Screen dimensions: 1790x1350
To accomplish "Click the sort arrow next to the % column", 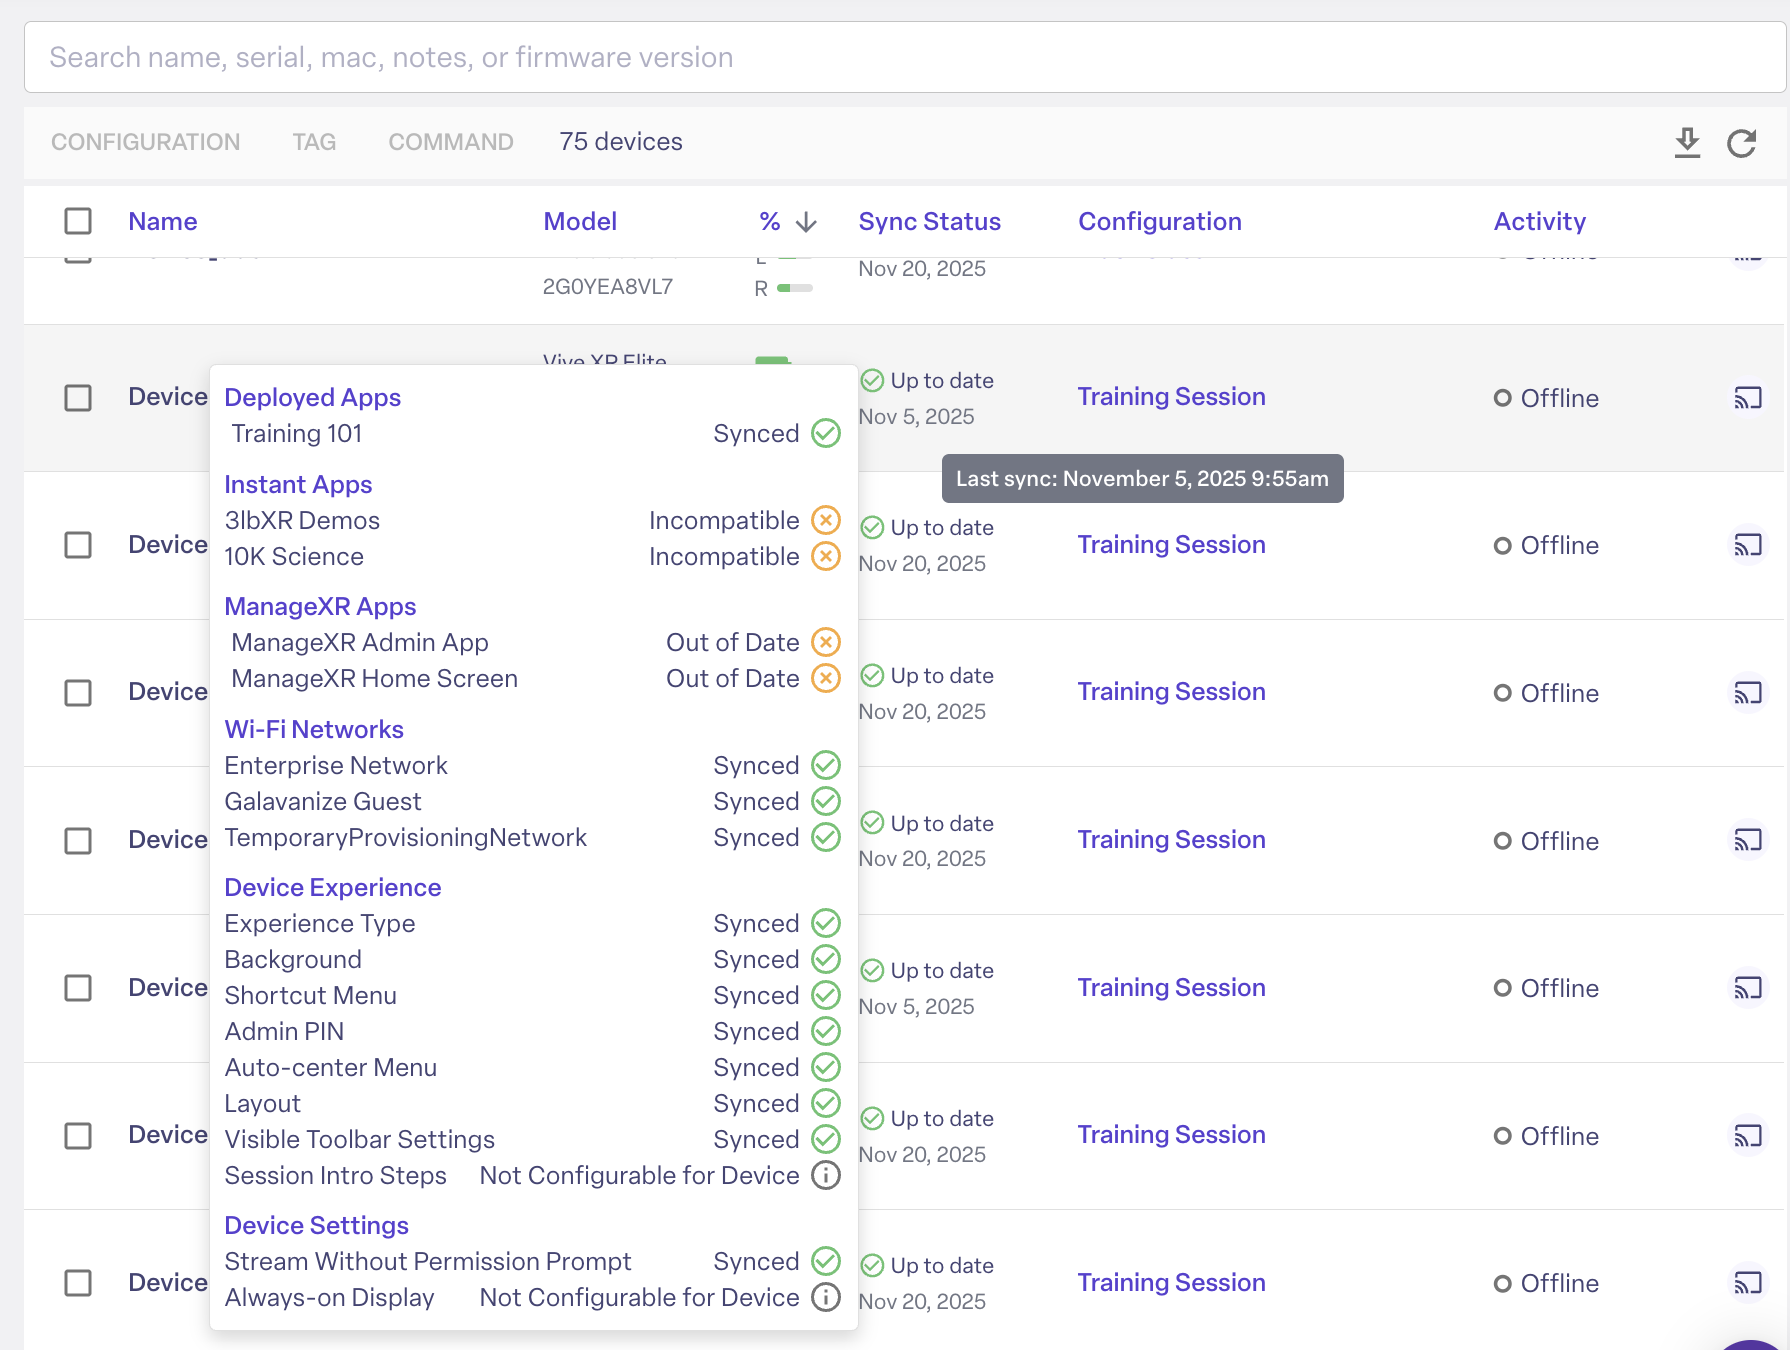I will click(804, 221).
